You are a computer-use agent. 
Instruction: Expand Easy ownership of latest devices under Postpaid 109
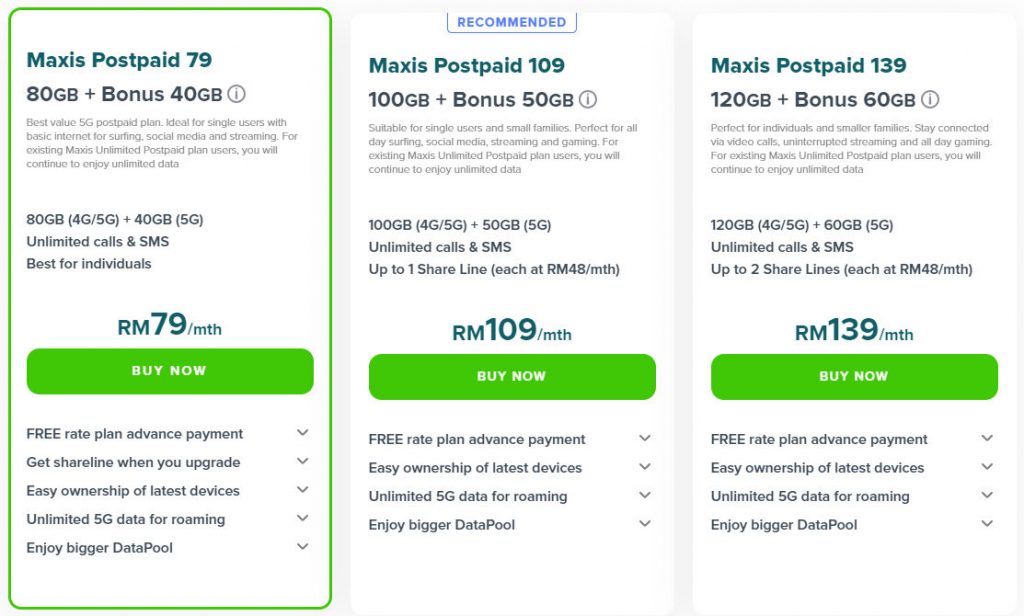point(510,468)
